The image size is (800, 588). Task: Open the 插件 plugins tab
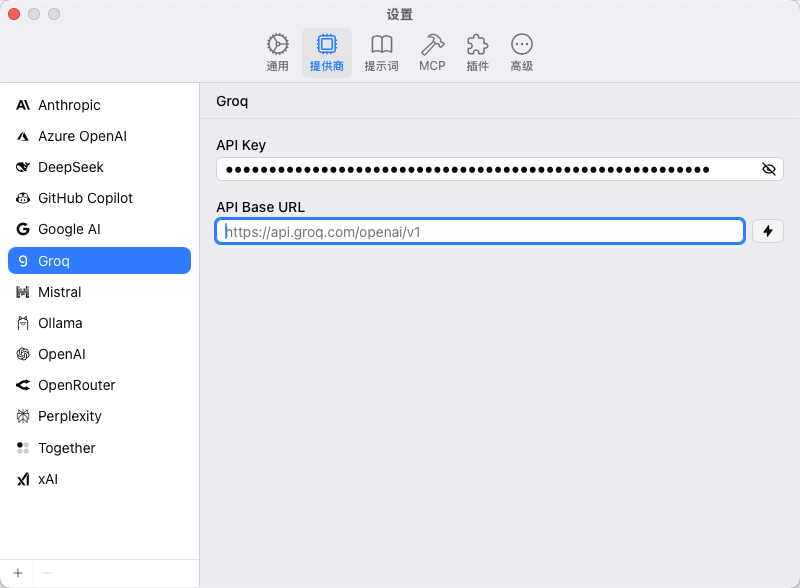(477, 53)
